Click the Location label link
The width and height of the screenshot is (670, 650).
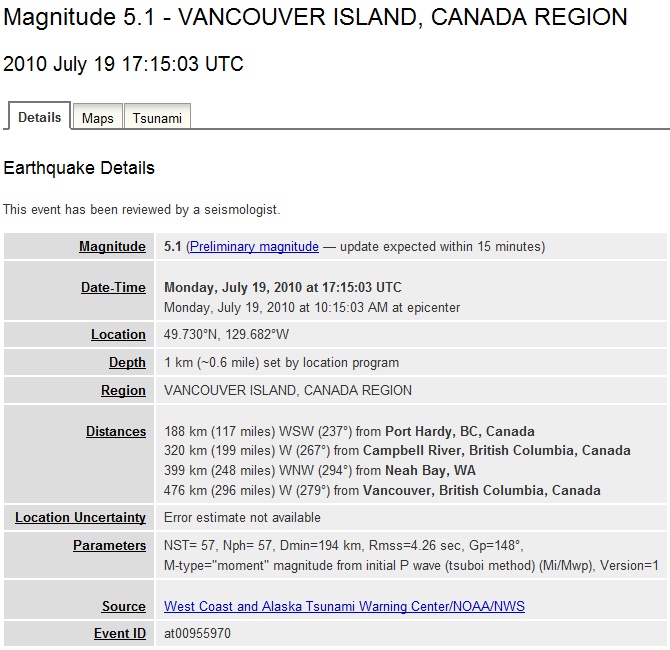(118, 335)
